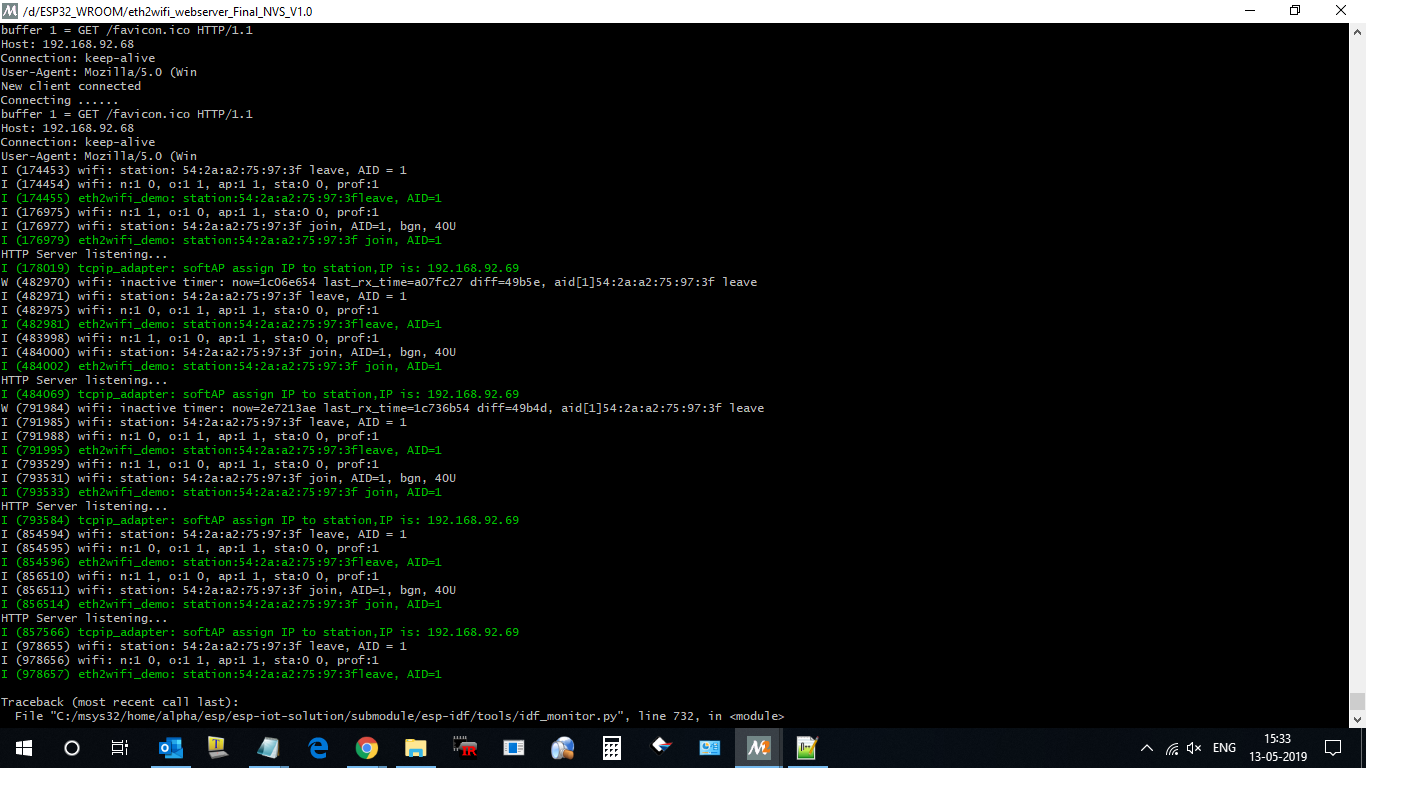Minimize the terminal window
The image size is (1406, 786).
pos(1249,11)
